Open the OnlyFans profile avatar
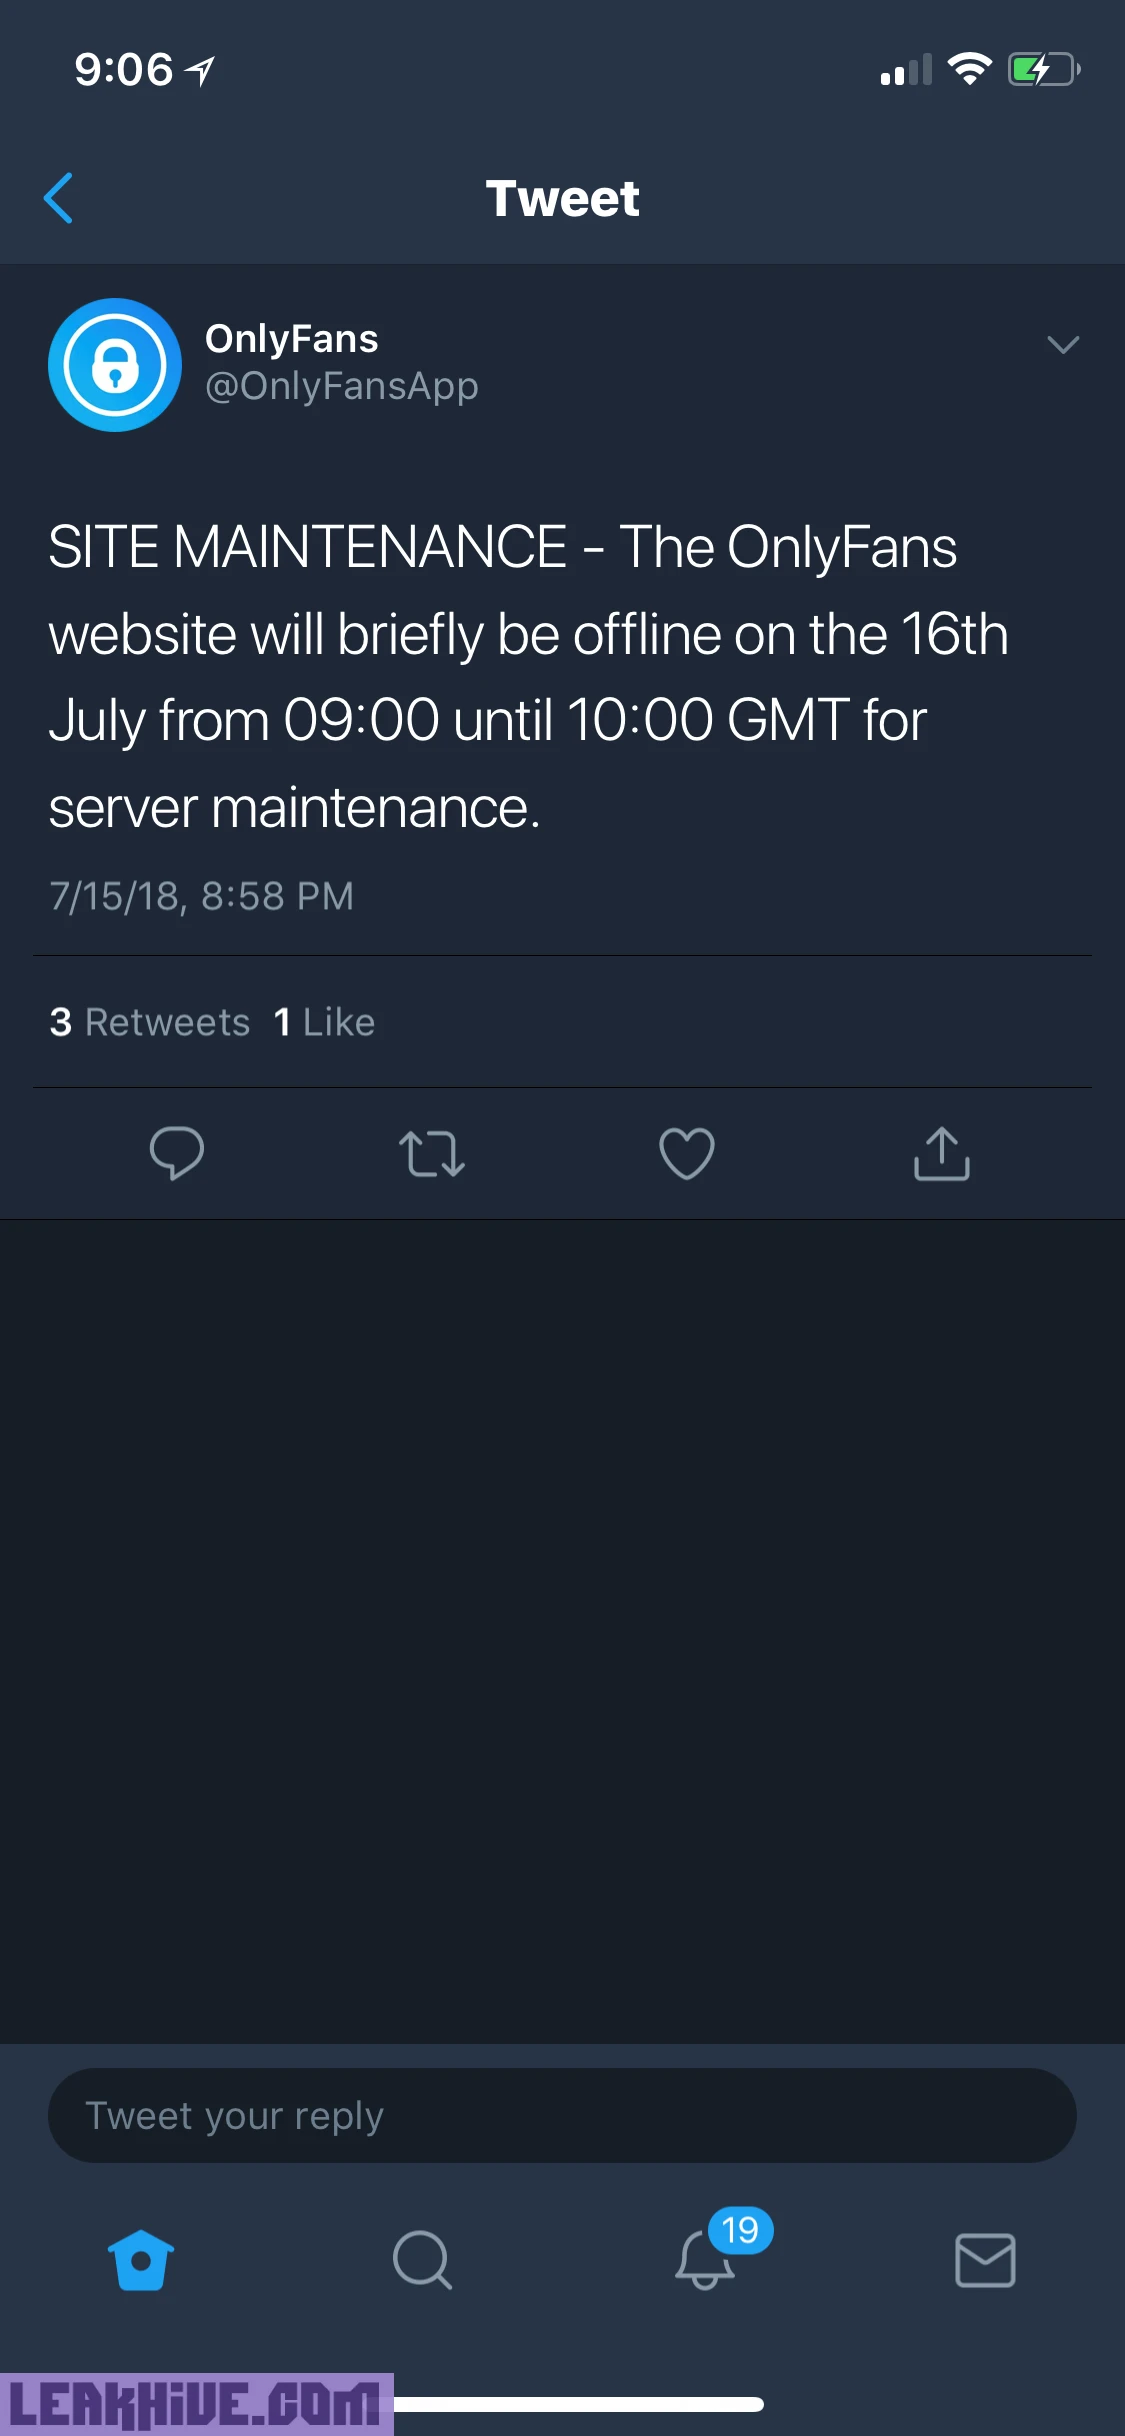The height and width of the screenshot is (2436, 1125). (115, 365)
